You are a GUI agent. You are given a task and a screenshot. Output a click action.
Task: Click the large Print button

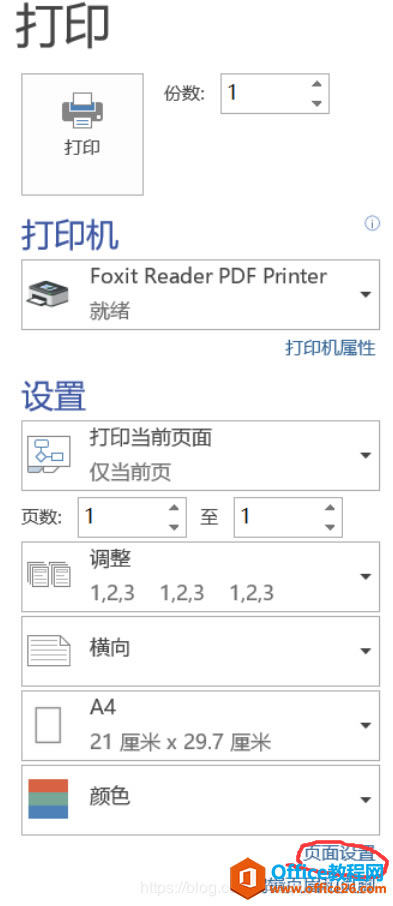click(x=82, y=134)
